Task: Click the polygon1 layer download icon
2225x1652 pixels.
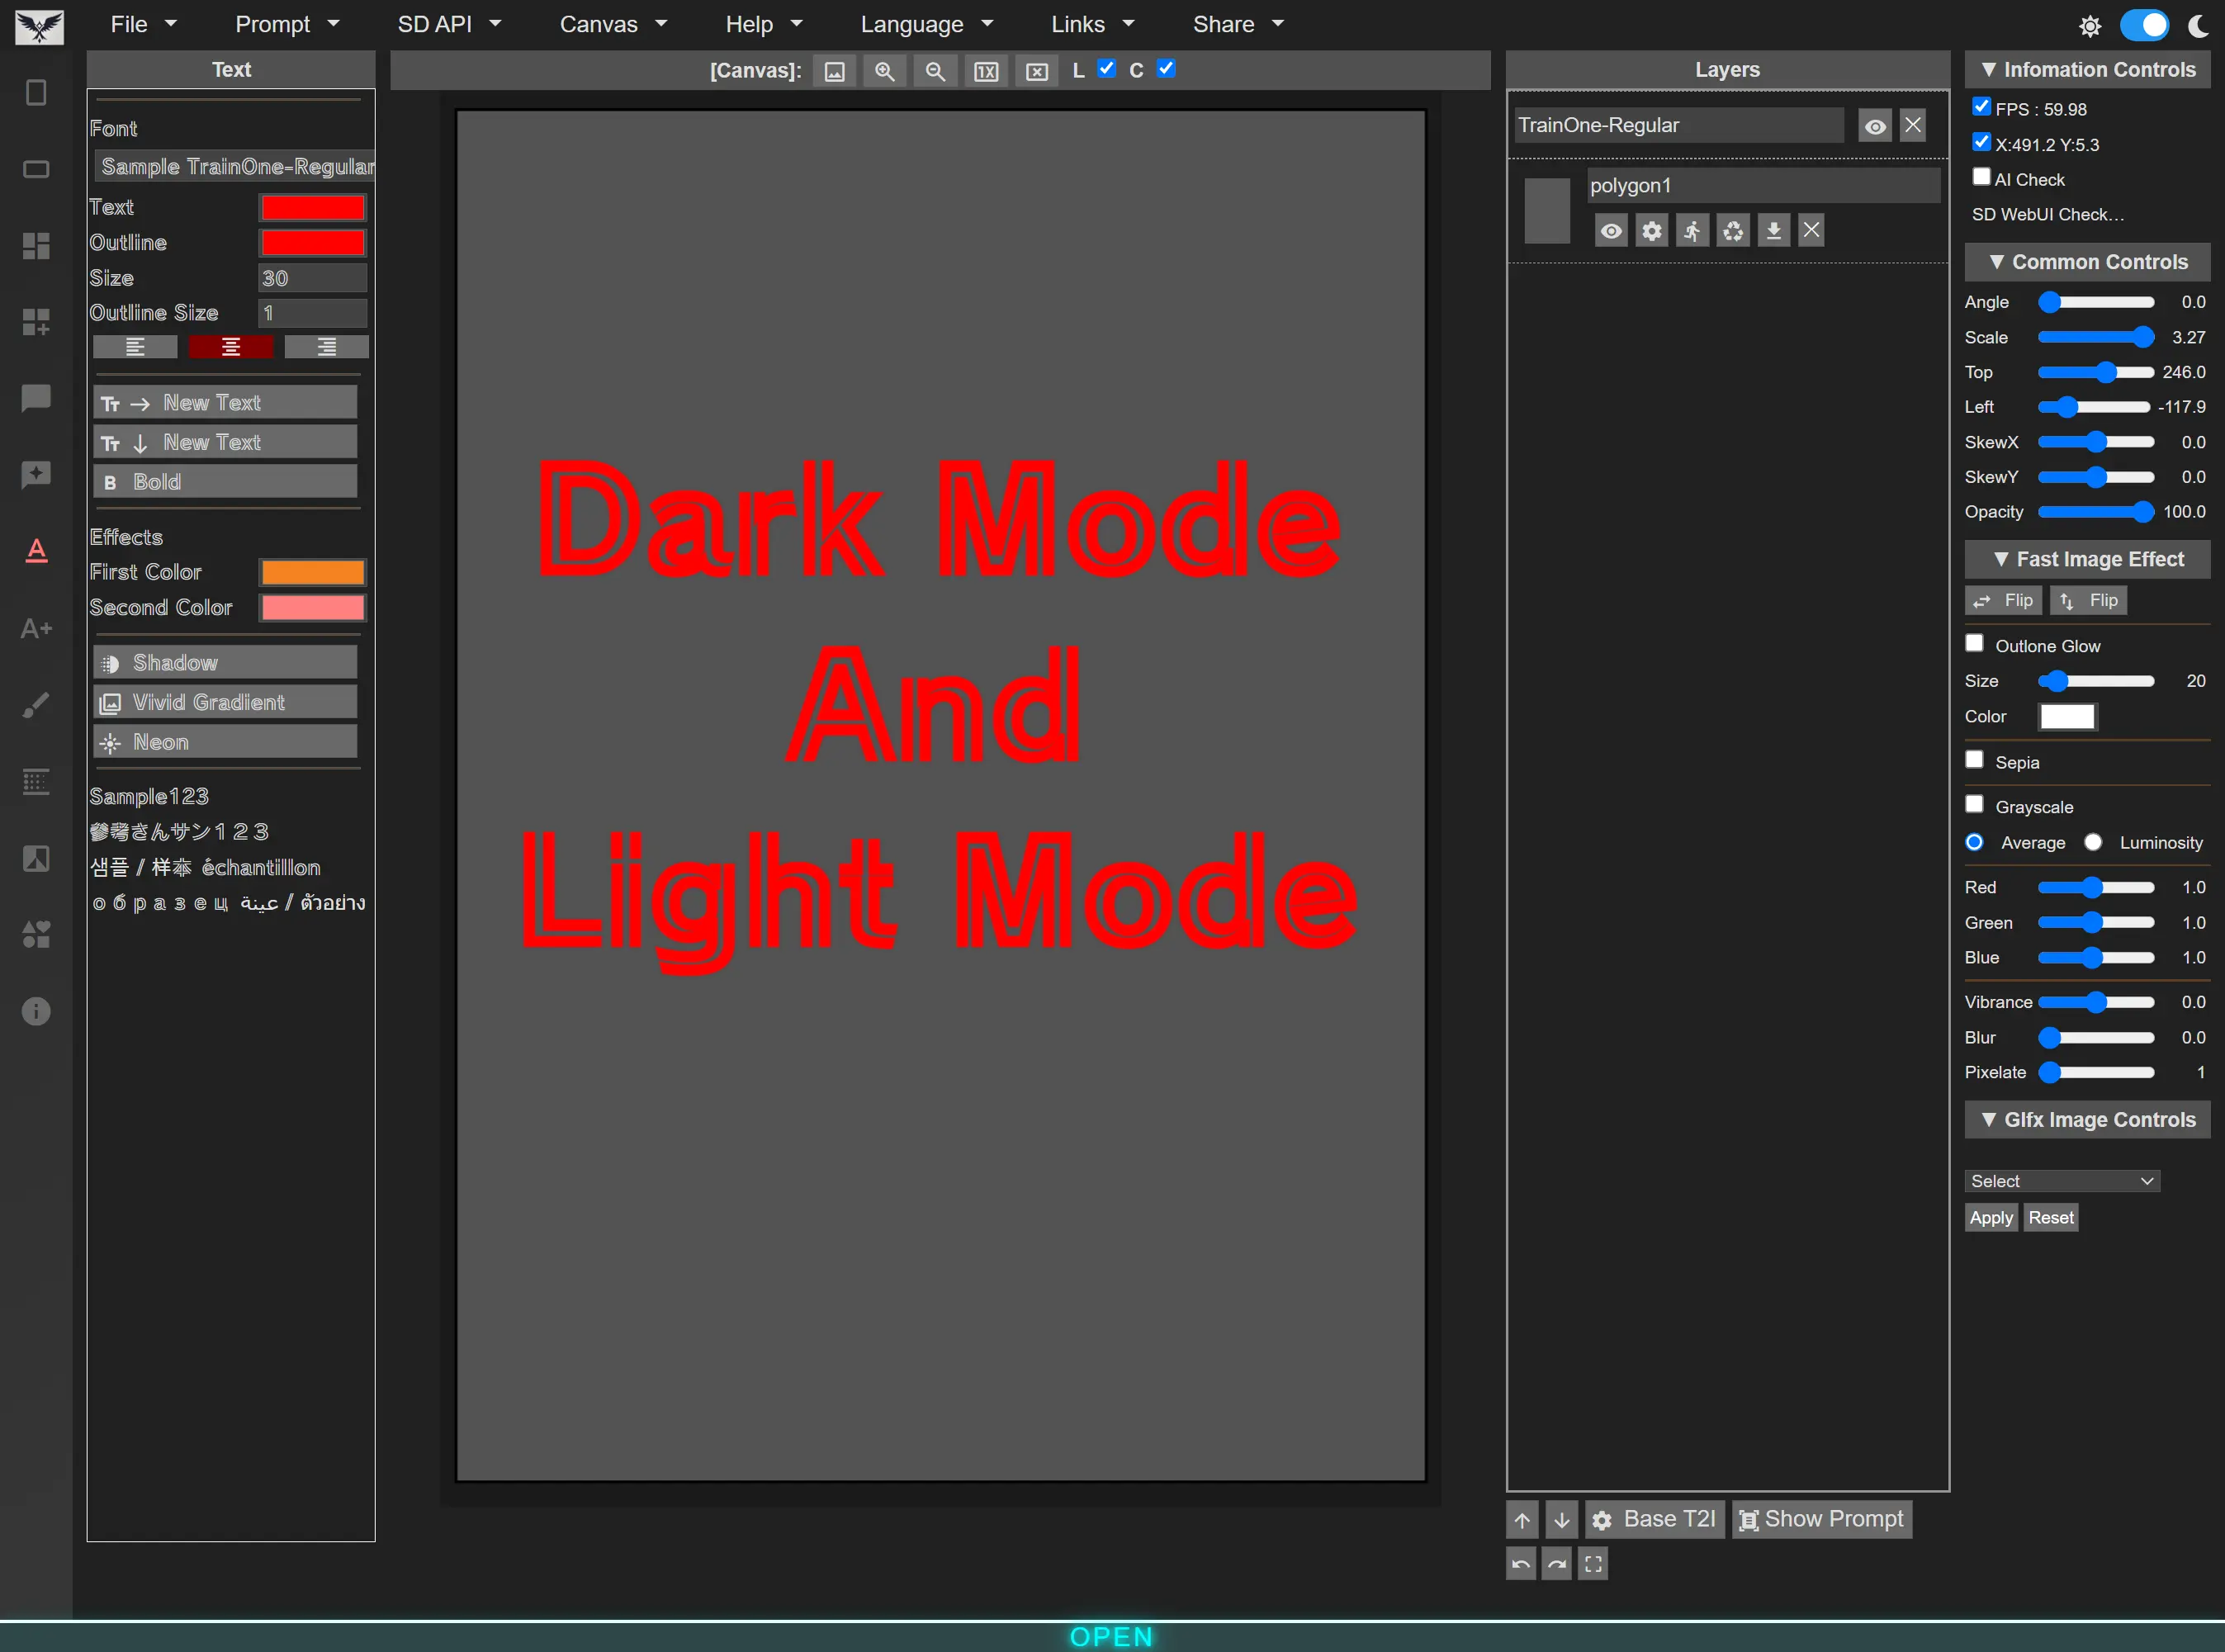Action: pyautogui.click(x=1773, y=231)
